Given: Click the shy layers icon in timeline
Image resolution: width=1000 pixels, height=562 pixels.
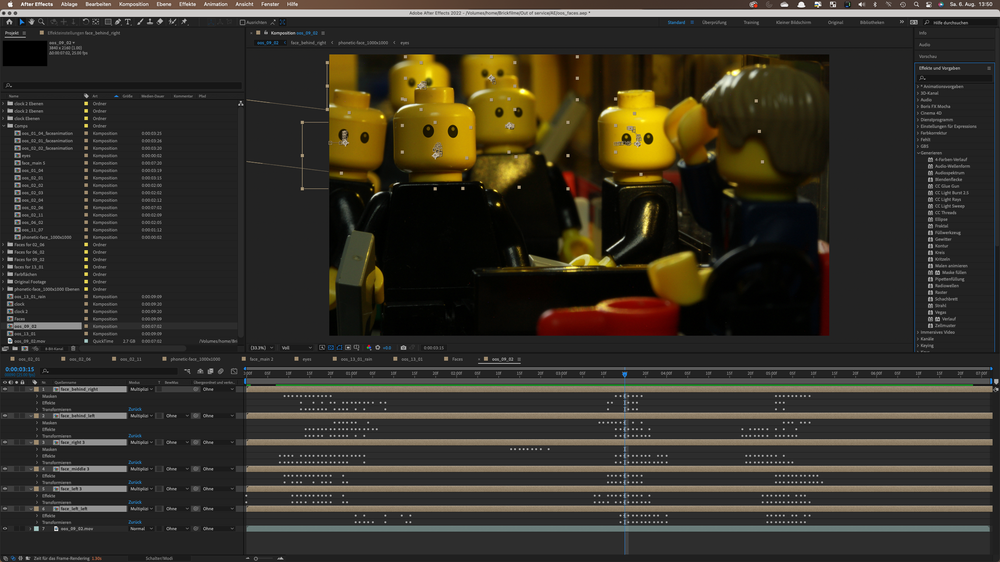Looking at the screenshot, I should click(x=200, y=371).
